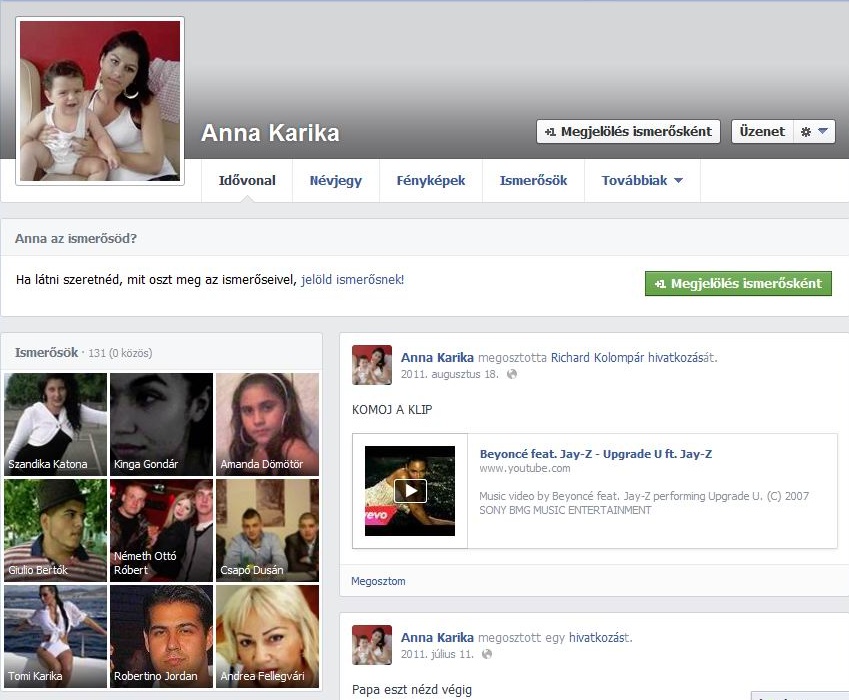This screenshot has height=700, width=849.
Task: Open the Névjegy tab
Action: pyautogui.click(x=336, y=181)
